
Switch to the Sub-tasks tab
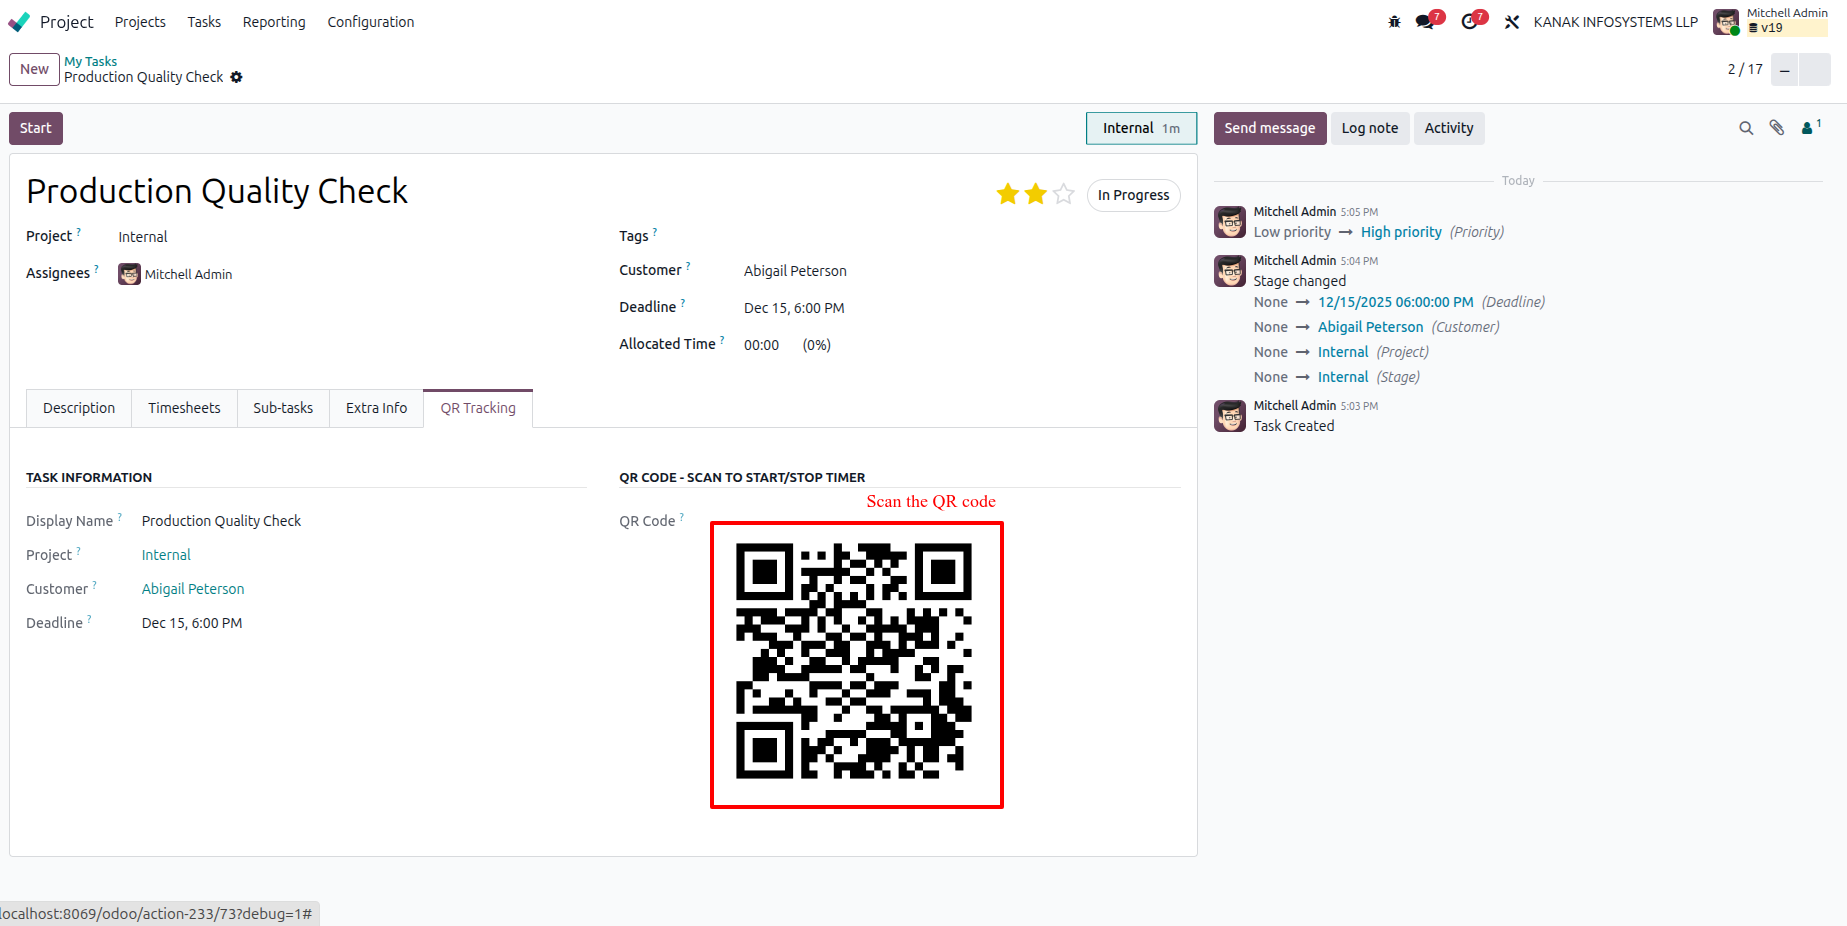pyautogui.click(x=283, y=408)
